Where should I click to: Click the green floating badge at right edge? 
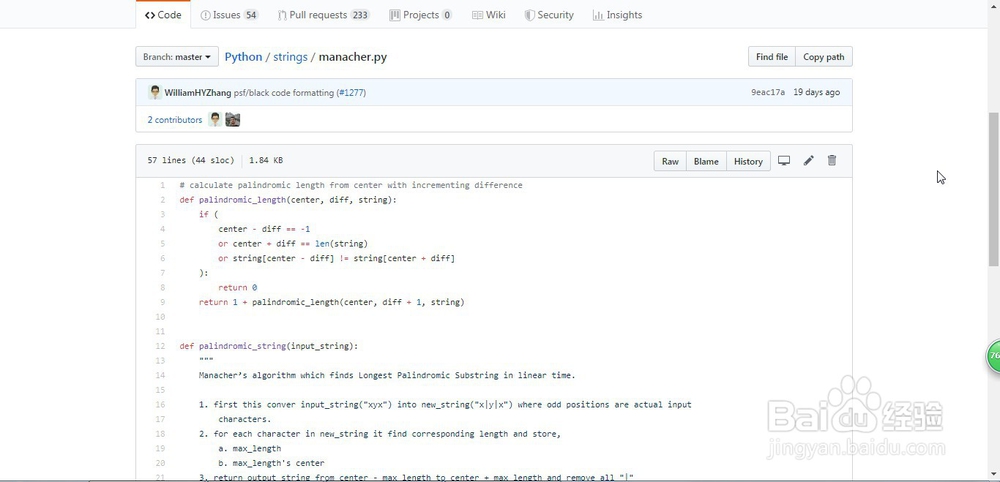tap(993, 356)
